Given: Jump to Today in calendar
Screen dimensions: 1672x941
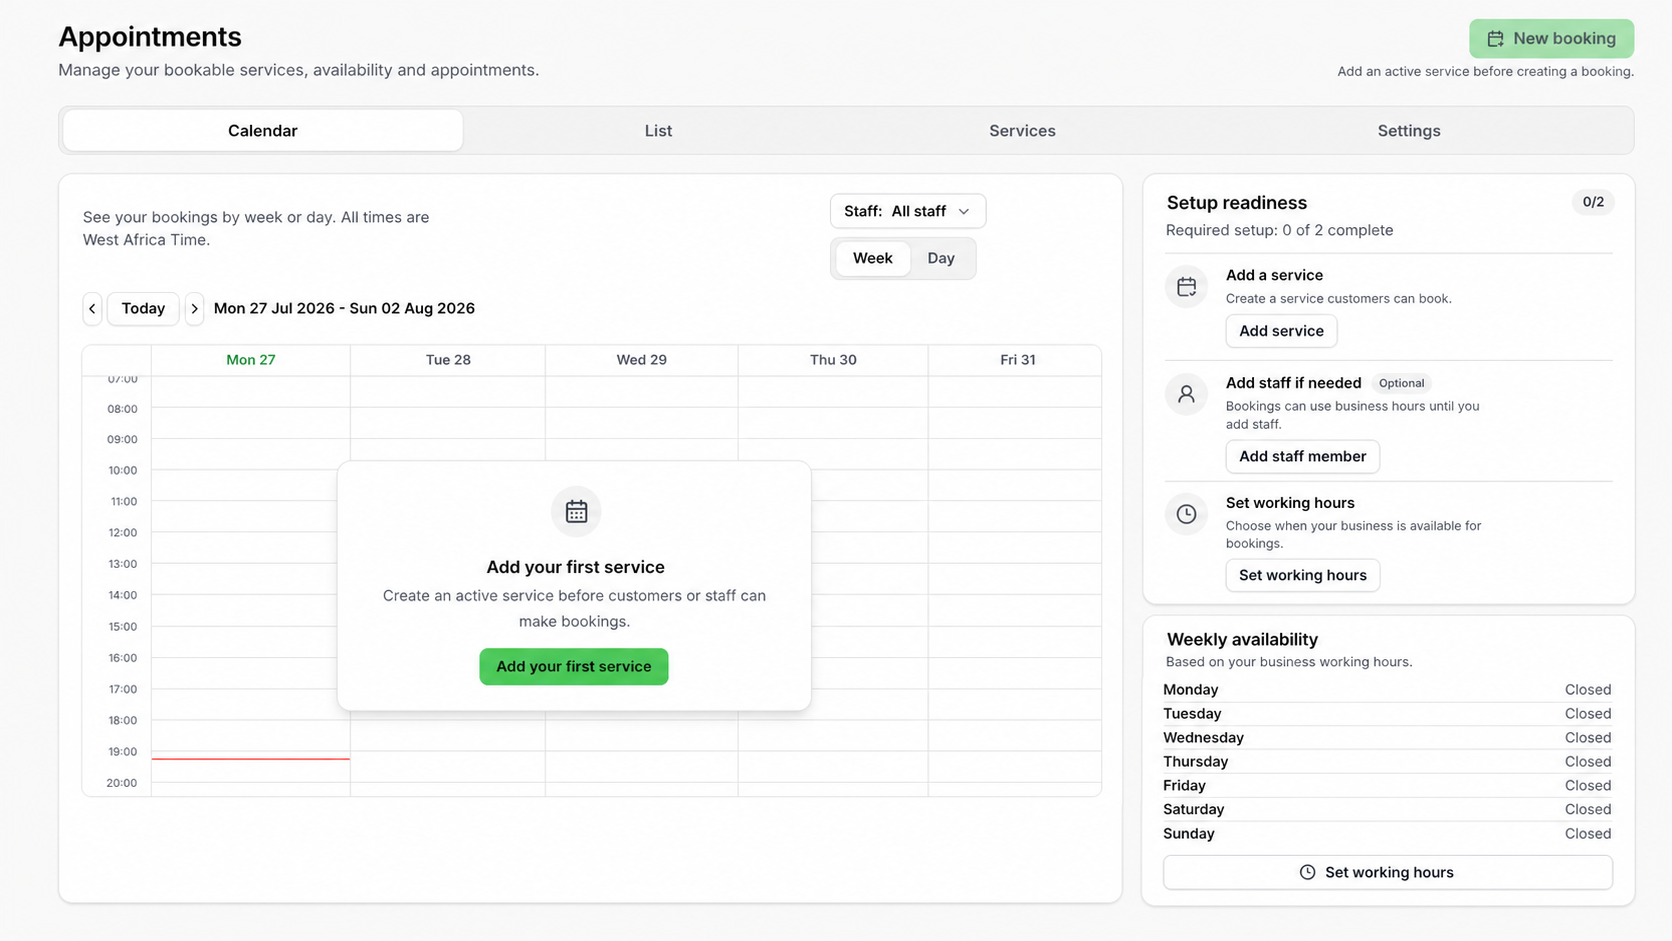Looking at the screenshot, I should 143,309.
